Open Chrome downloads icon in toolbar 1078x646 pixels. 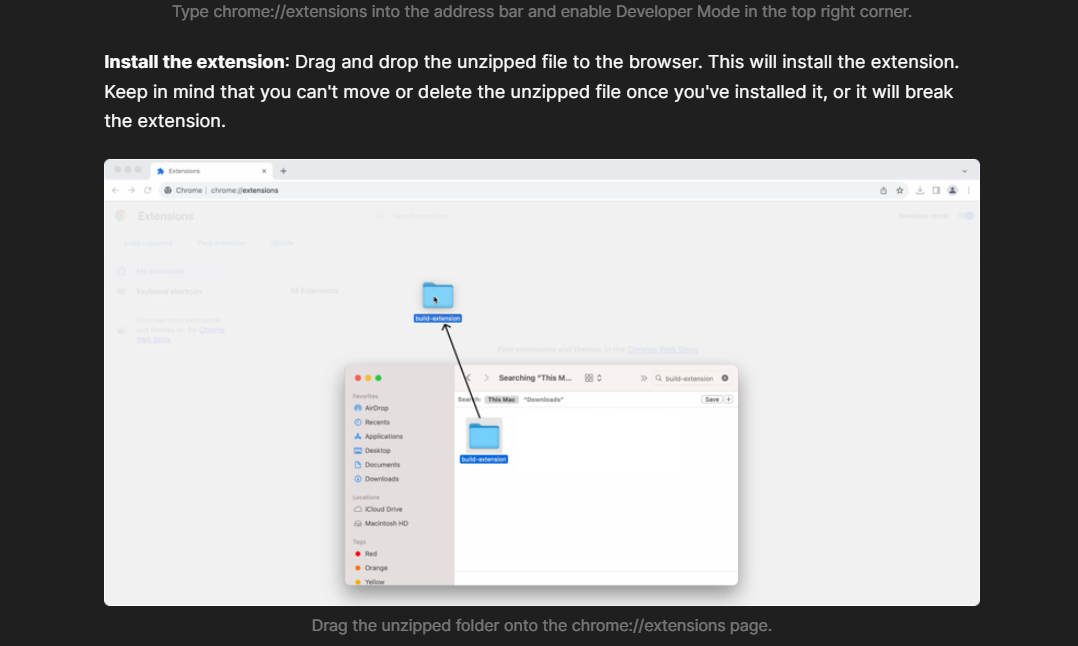(920, 190)
